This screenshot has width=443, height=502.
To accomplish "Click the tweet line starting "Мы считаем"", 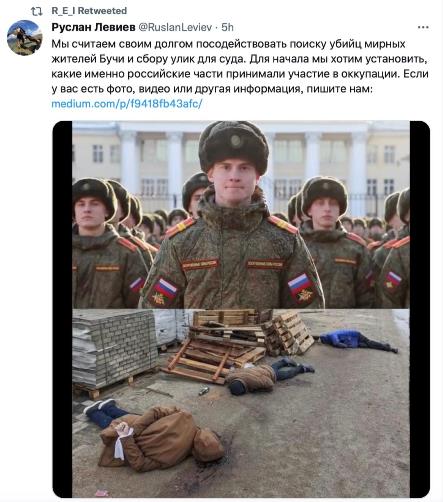I will 228,44.
